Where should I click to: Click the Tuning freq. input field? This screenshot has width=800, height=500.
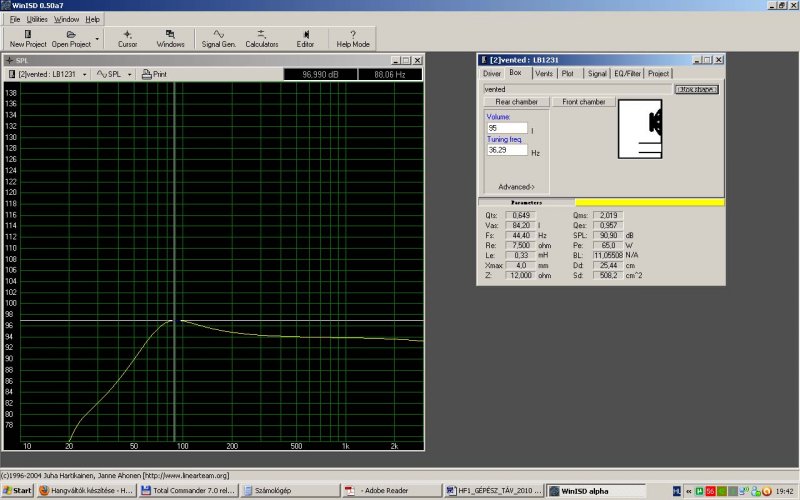(506, 151)
